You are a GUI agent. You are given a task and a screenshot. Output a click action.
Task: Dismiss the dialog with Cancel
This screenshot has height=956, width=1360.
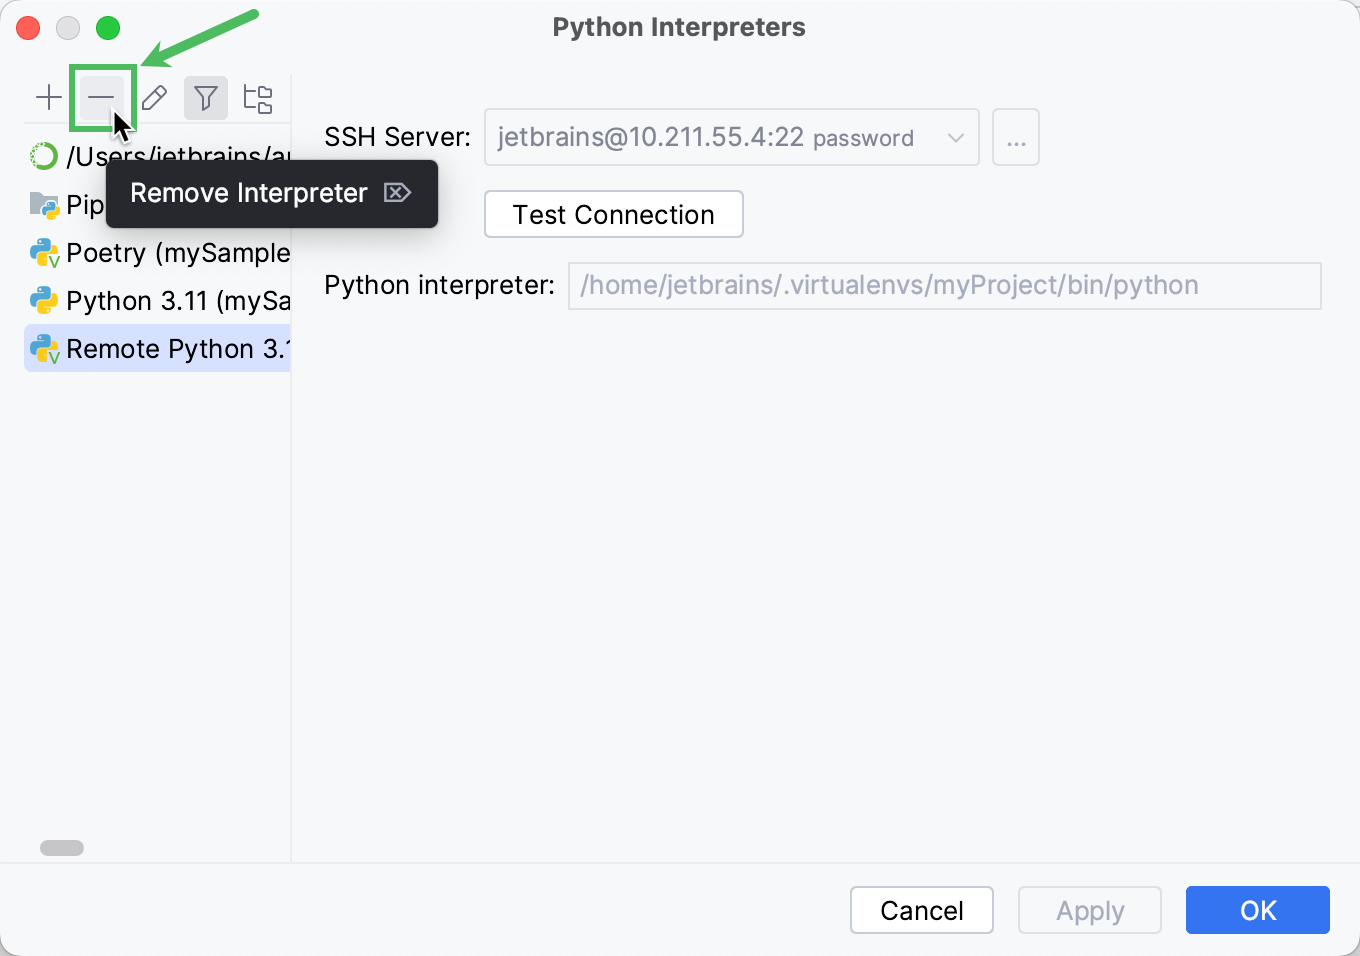[921, 910]
